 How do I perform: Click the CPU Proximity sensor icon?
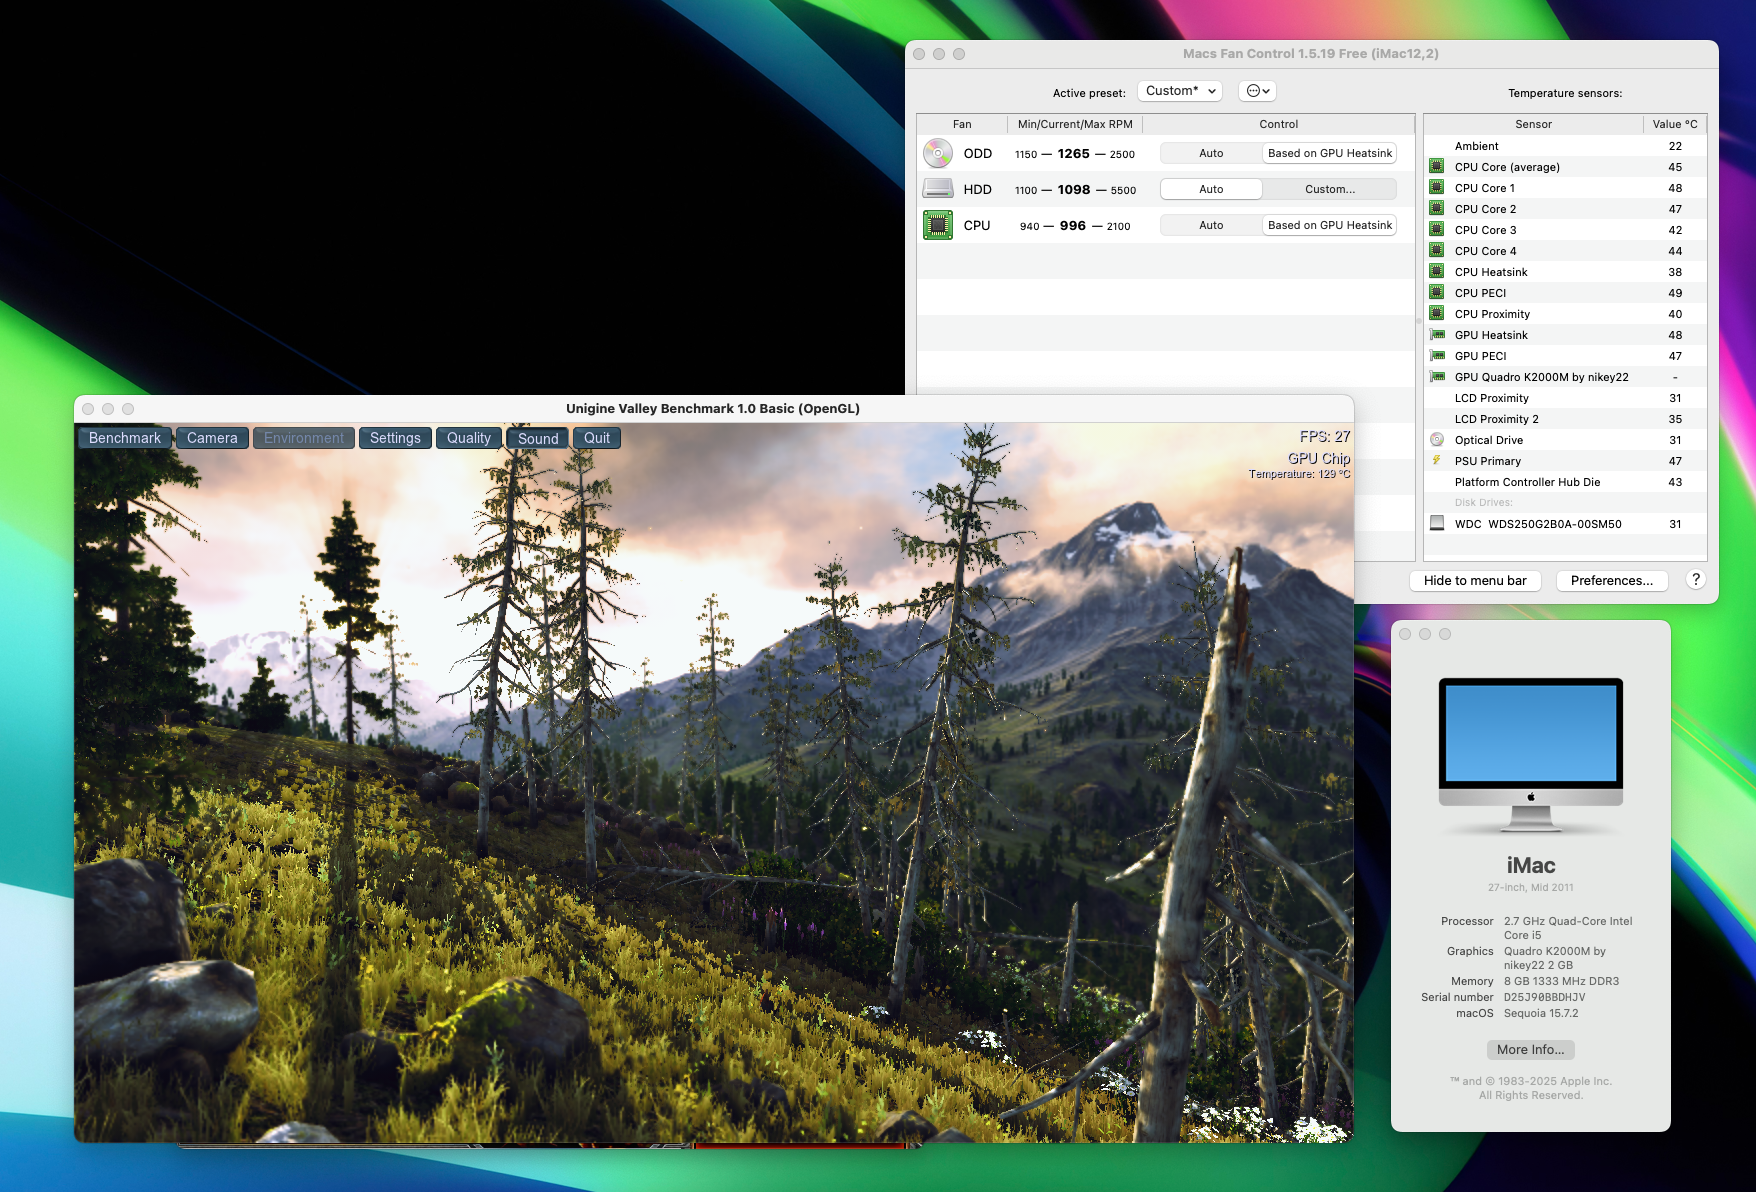[1437, 313]
